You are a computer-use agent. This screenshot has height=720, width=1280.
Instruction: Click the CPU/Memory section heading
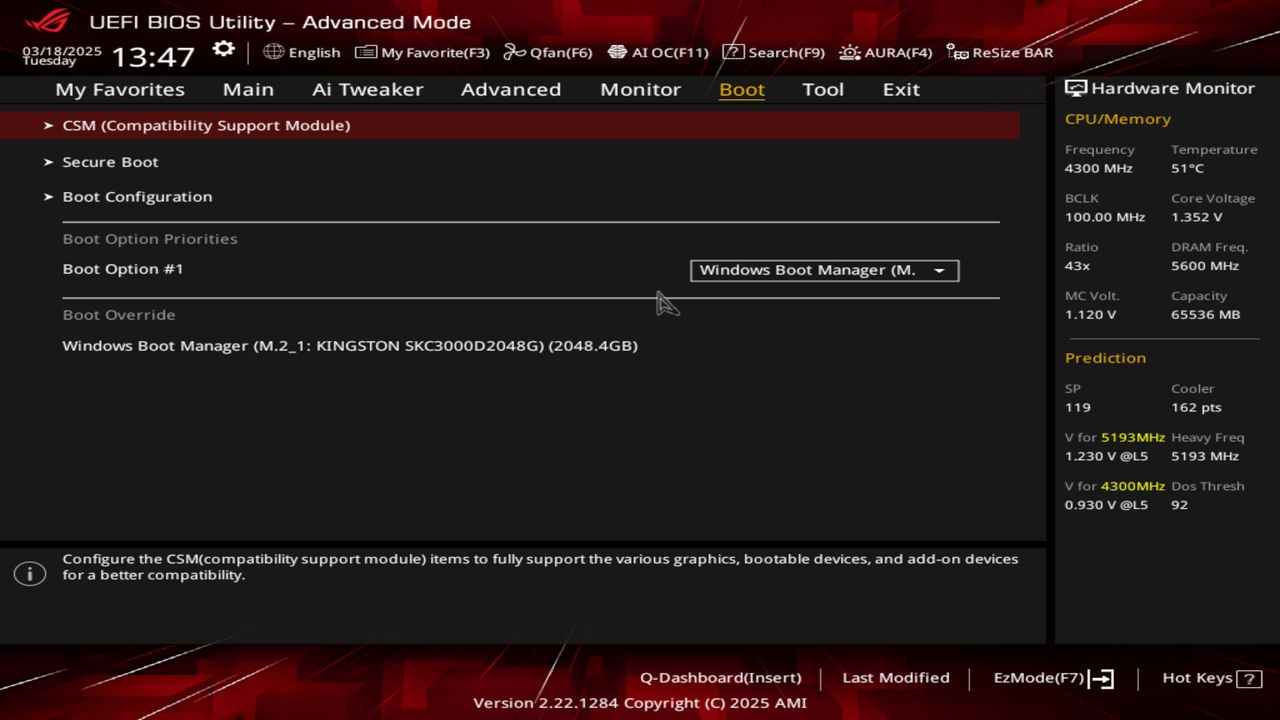[1117, 118]
